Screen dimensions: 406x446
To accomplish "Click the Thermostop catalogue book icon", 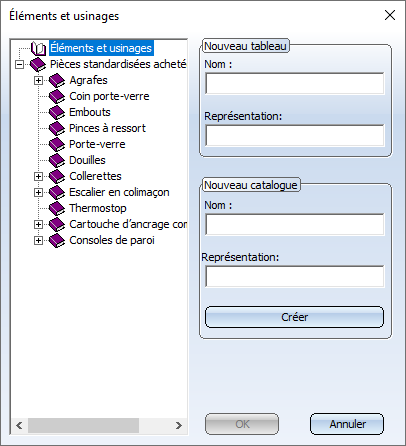I will [57, 208].
